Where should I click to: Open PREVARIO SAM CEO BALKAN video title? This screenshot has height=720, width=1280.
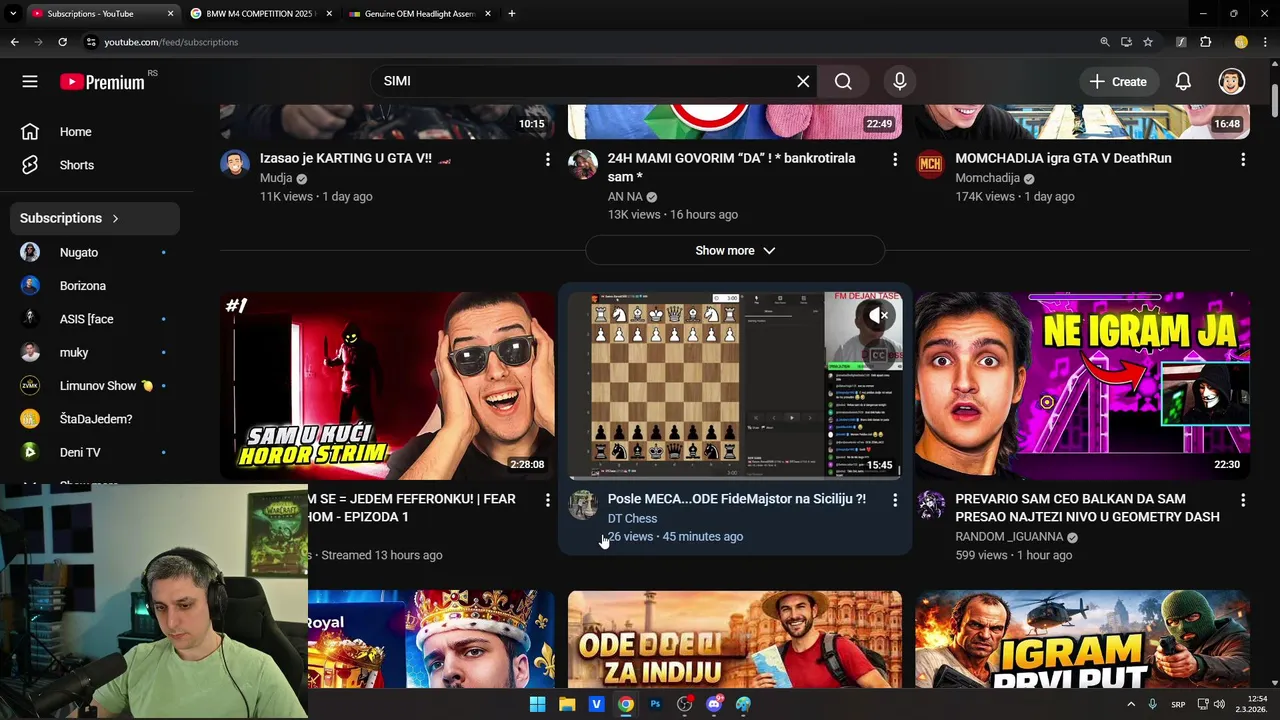1087,508
